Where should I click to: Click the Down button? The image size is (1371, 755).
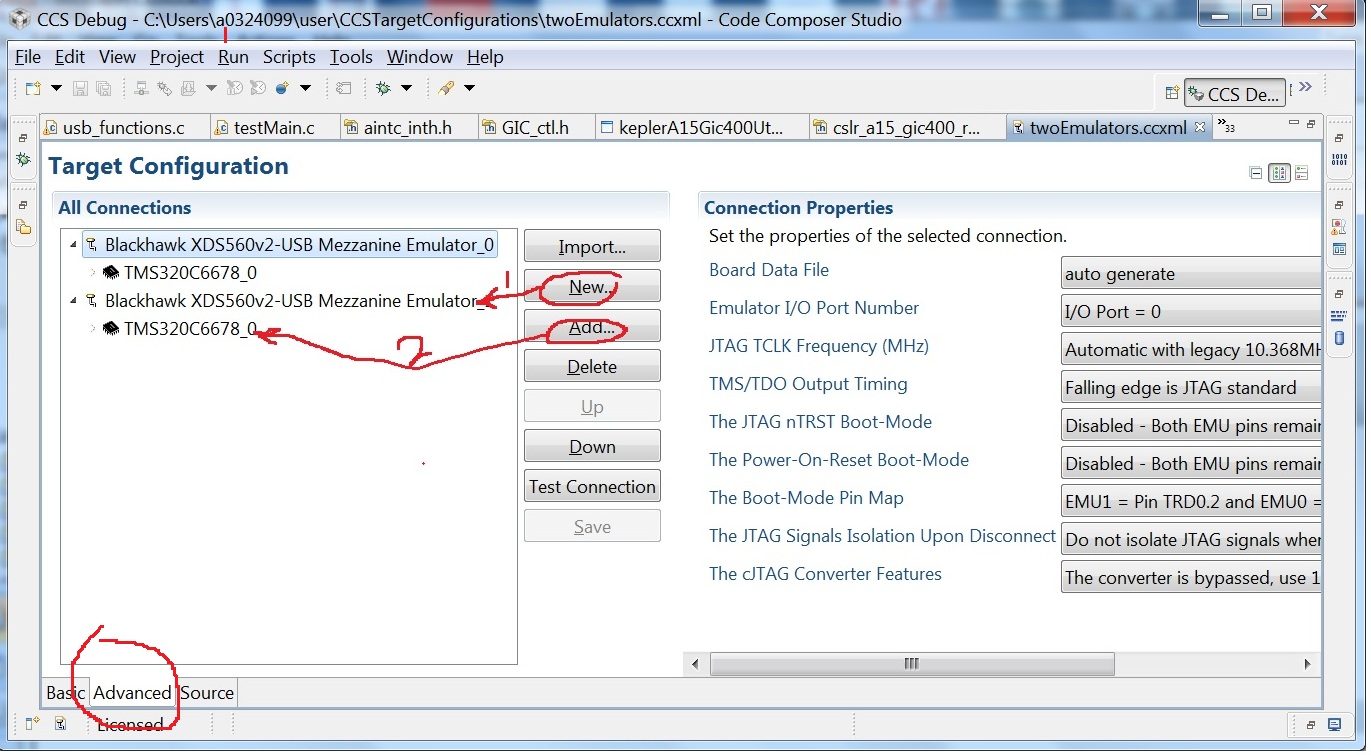(x=592, y=447)
